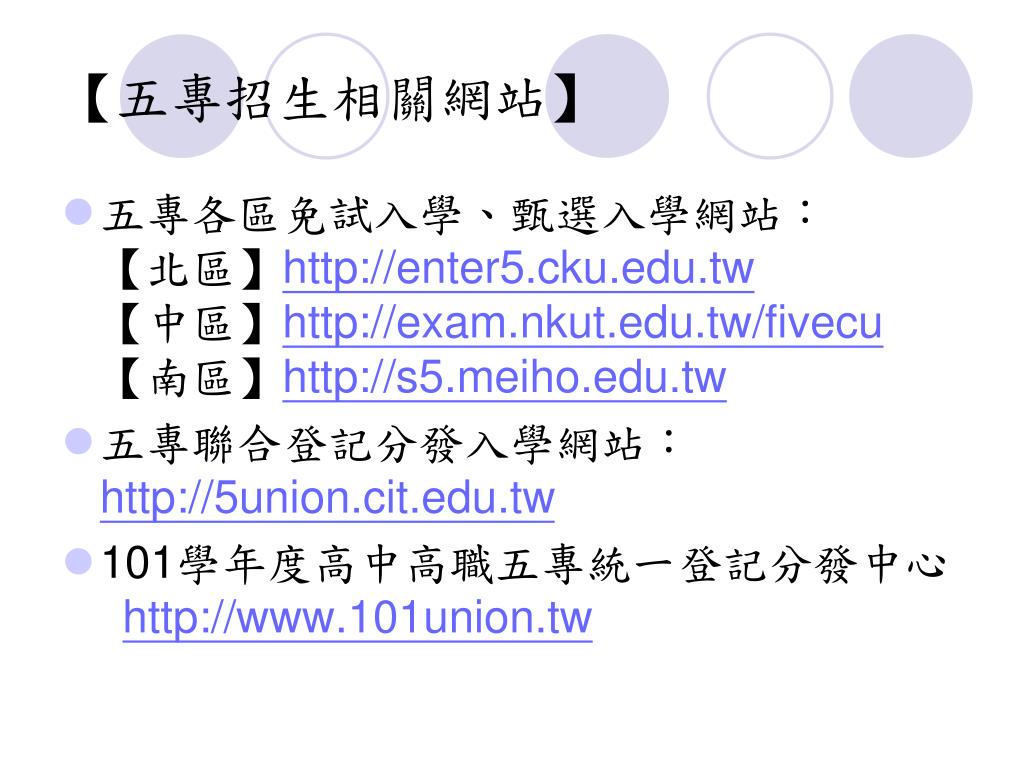
Task: Click the outlined empty circle near top right
Action: coord(770,96)
